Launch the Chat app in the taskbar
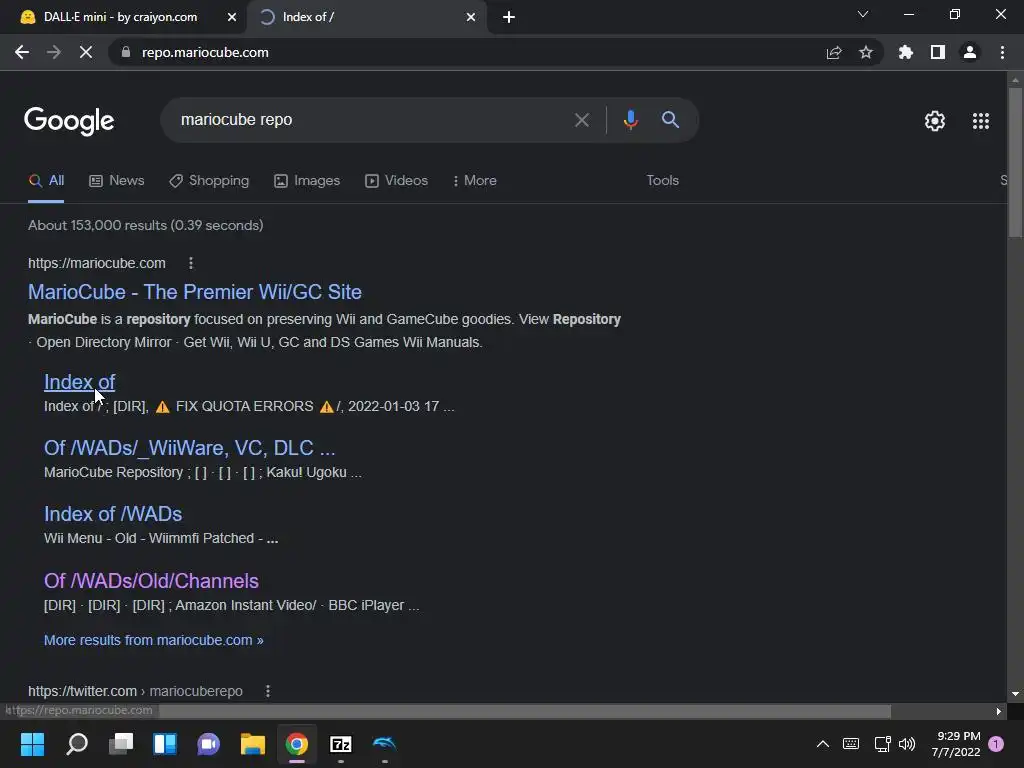Viewport: 1024px width, 768px height. 208,744
